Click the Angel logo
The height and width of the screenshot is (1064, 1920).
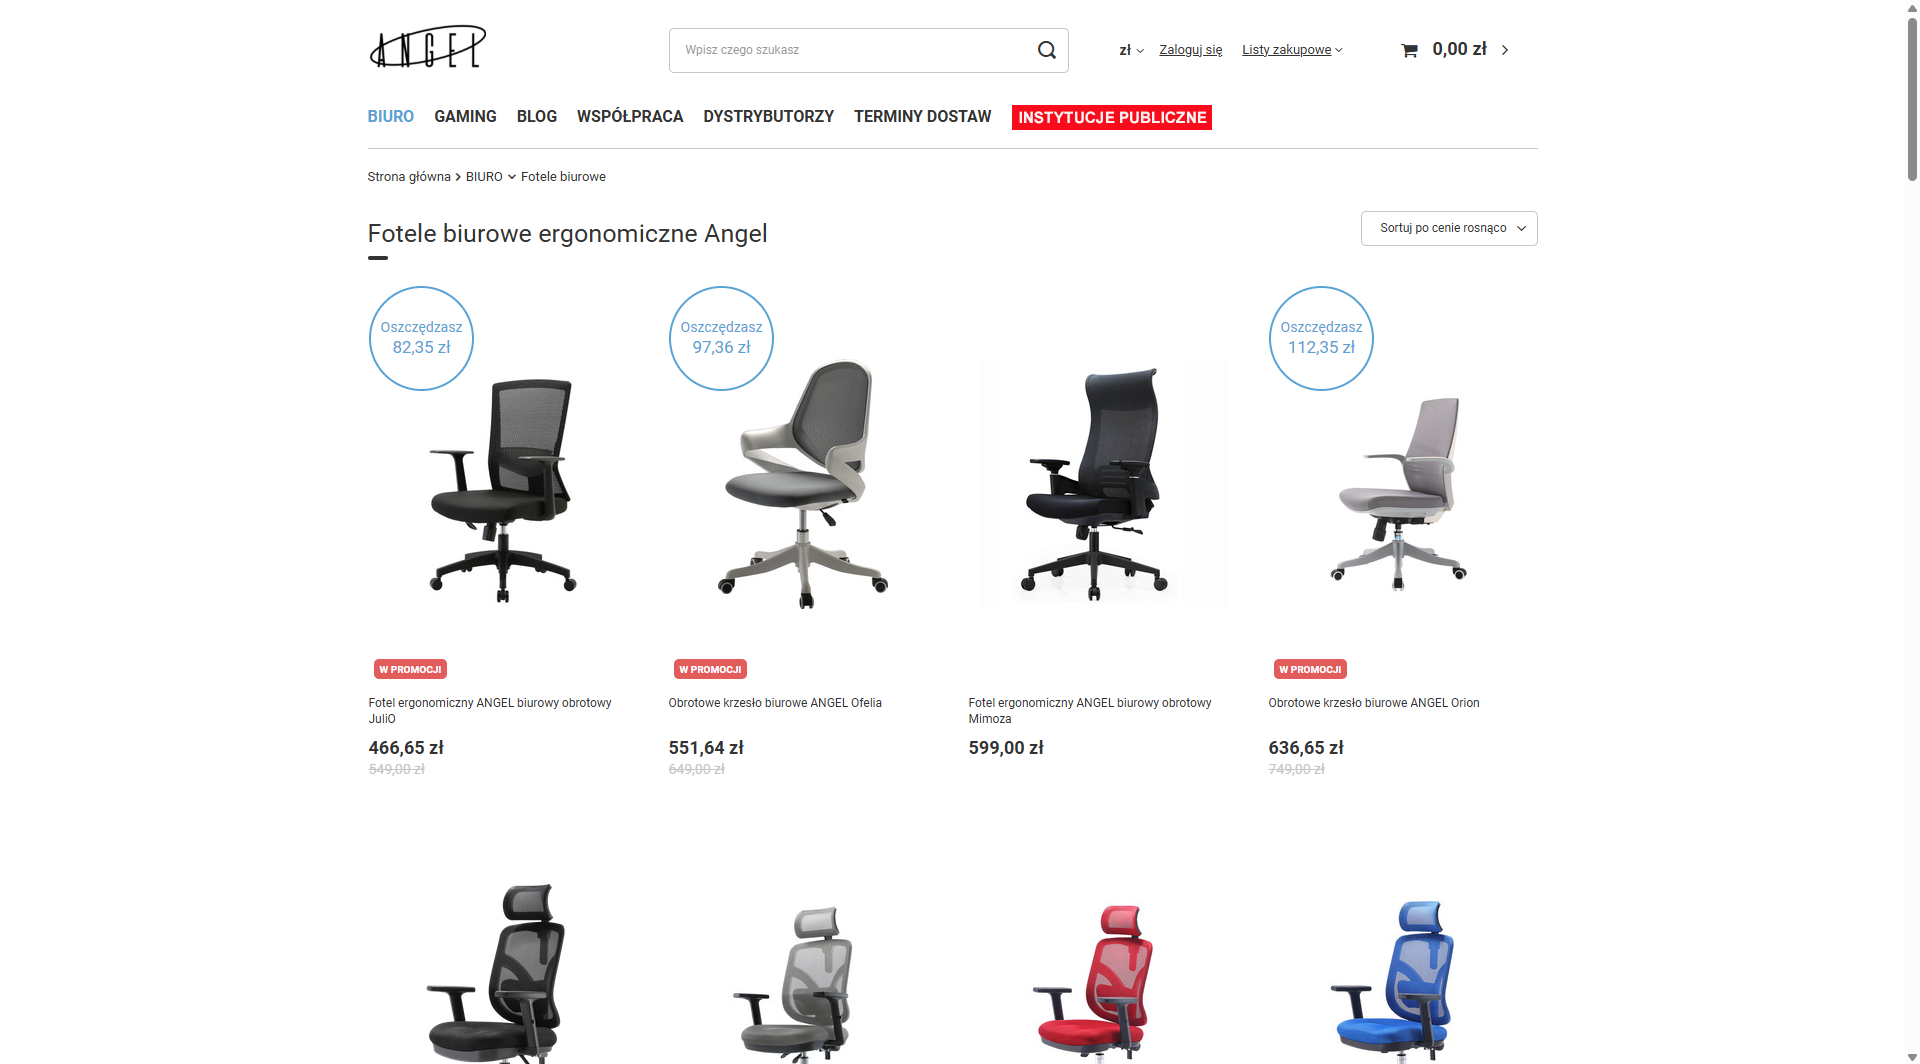(428, 47)
